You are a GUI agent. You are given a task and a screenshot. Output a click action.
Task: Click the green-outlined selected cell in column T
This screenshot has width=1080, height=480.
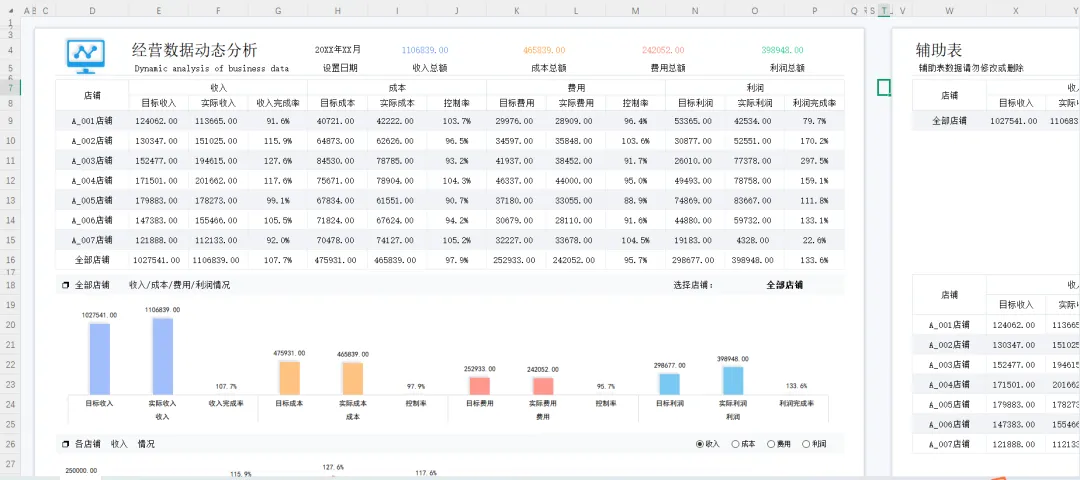(884, 87)
